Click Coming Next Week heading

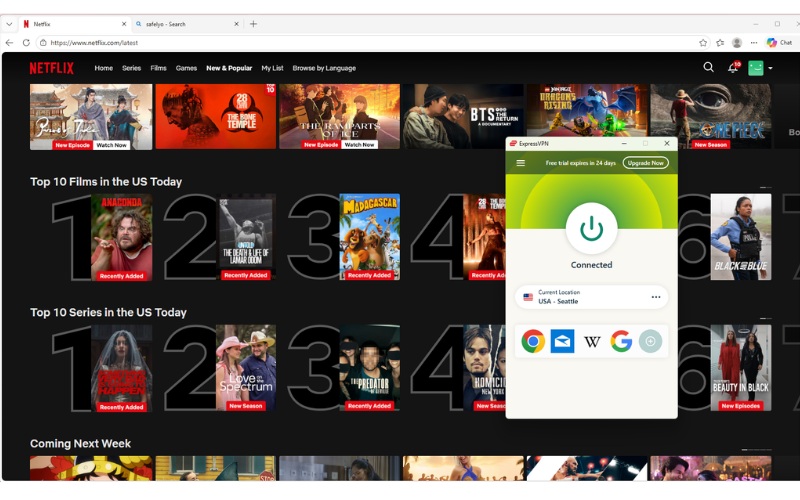click(x=81, y=443)
